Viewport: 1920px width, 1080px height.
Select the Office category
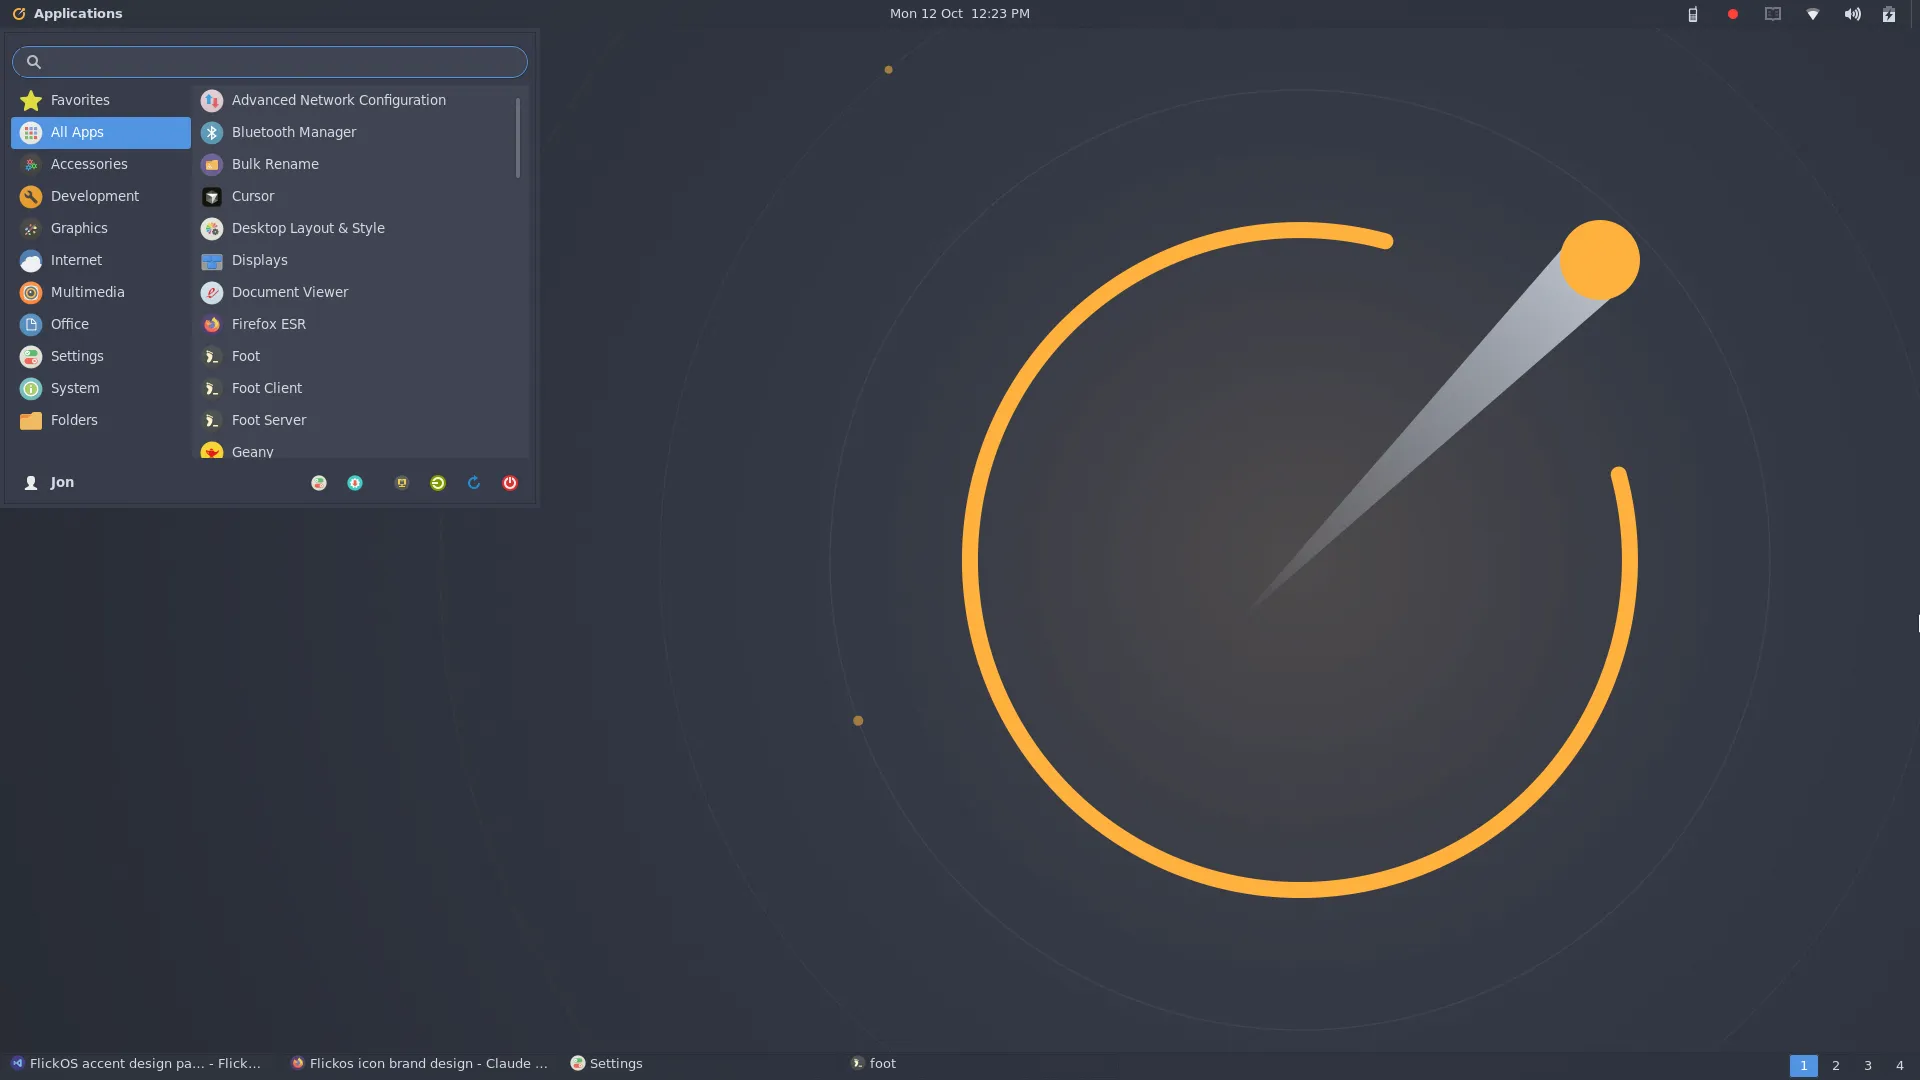[101, 324]
